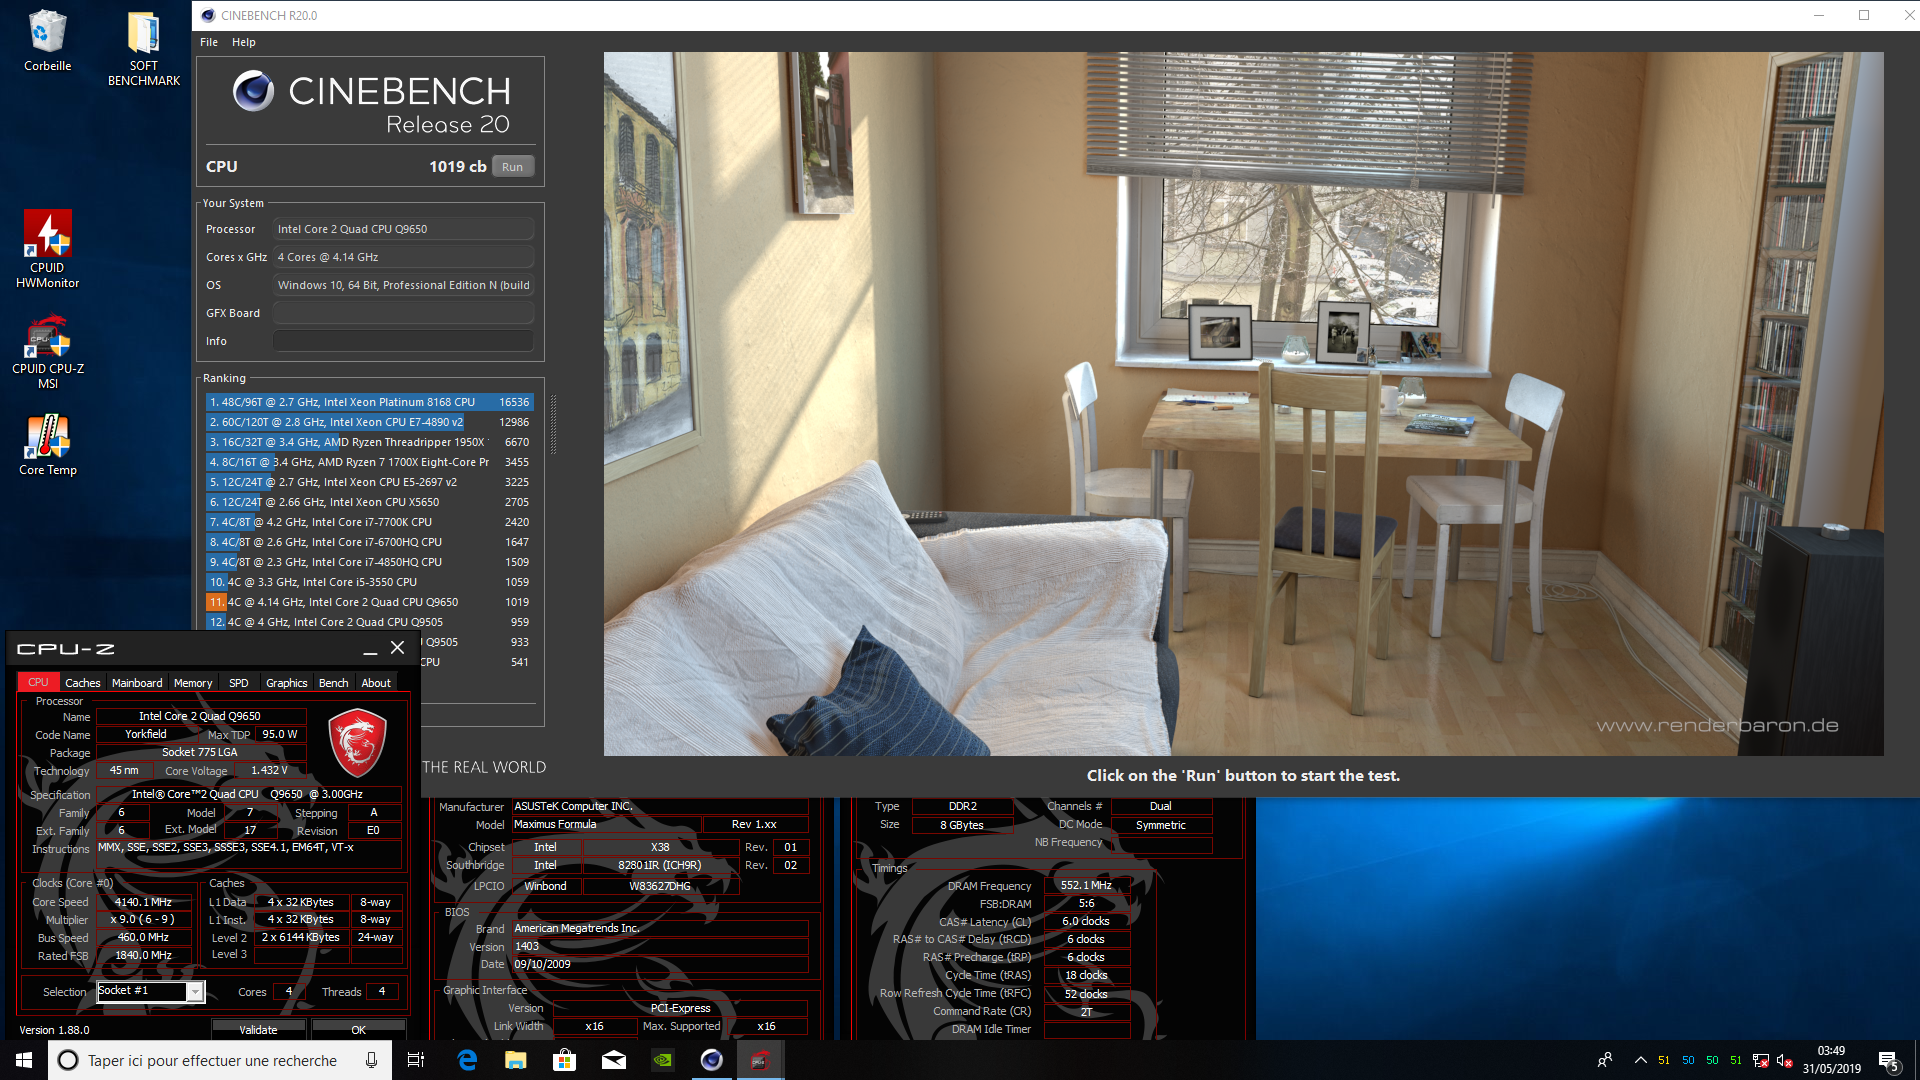This screenshot has width=1920, height=1080.
Task: Open Task View from the taskbar
Action: (x=416, y=1060)
